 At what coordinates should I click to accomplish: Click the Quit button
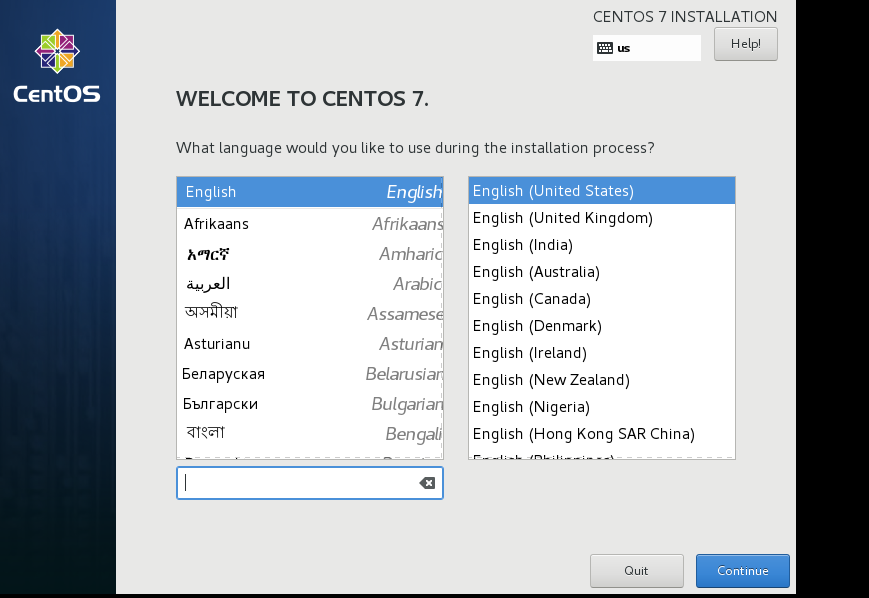pyautogui.click(x=636, y=571)
